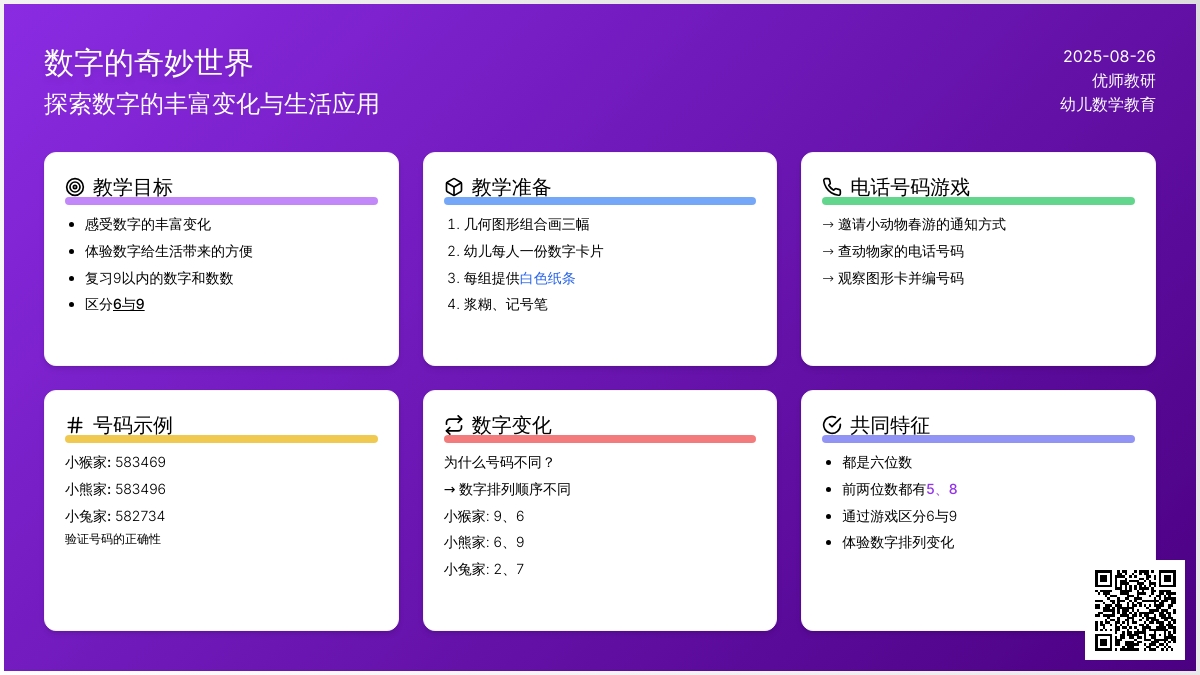Click the 号码示例 card heading

click(x=133, y=425)
